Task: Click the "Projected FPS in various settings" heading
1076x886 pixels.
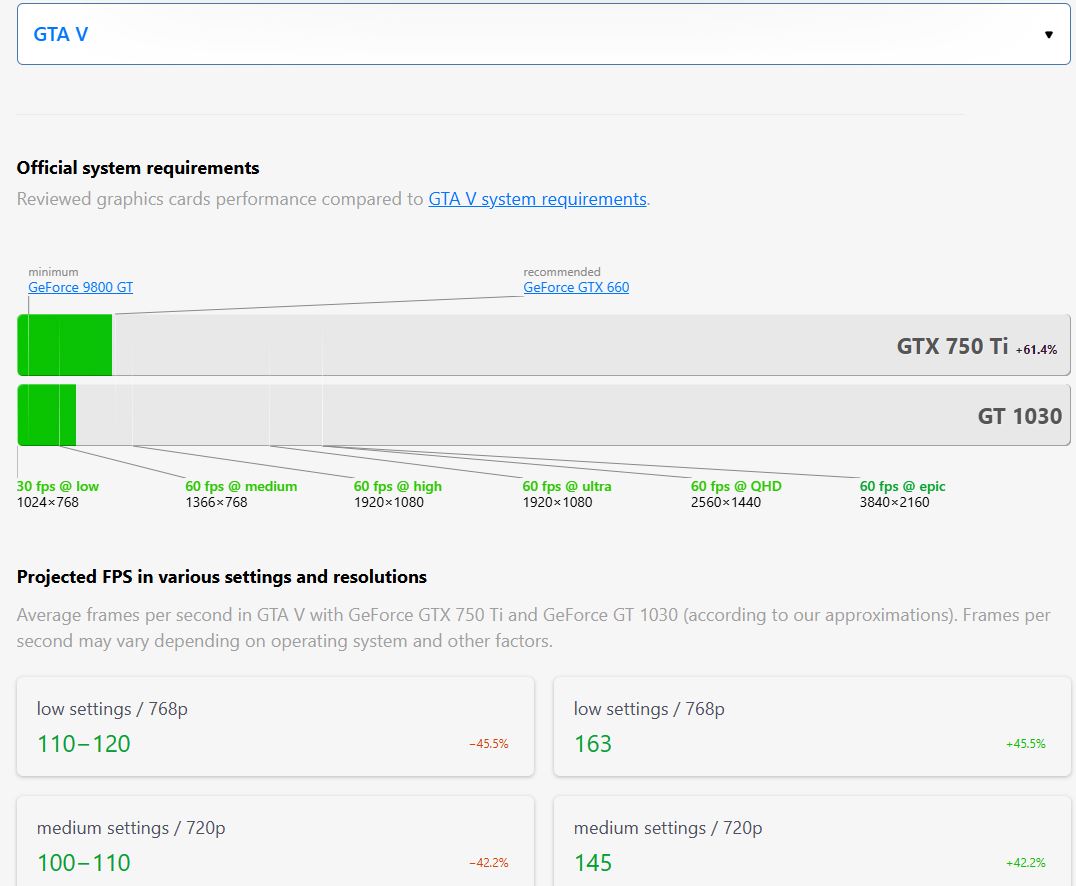Action: coord(222,577)
